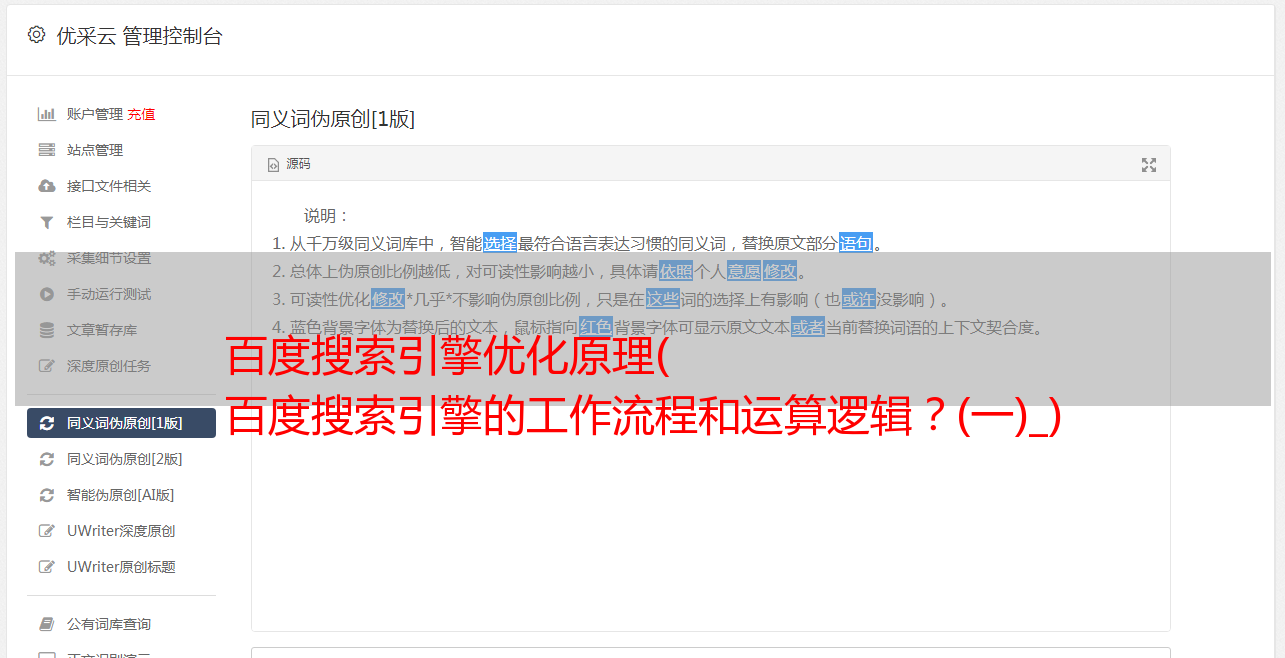
Task: Open the 公有词库查询 page link
Action: click(x=109, y=624)
